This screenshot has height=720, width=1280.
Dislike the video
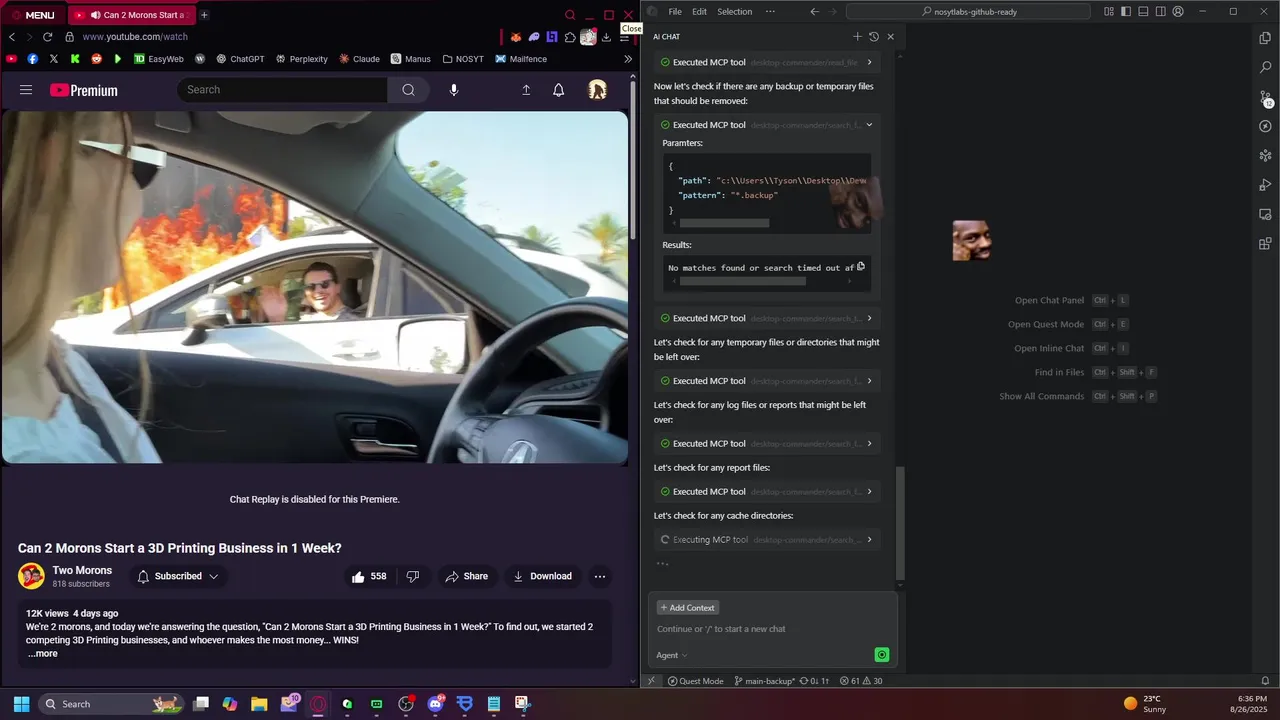412,576
